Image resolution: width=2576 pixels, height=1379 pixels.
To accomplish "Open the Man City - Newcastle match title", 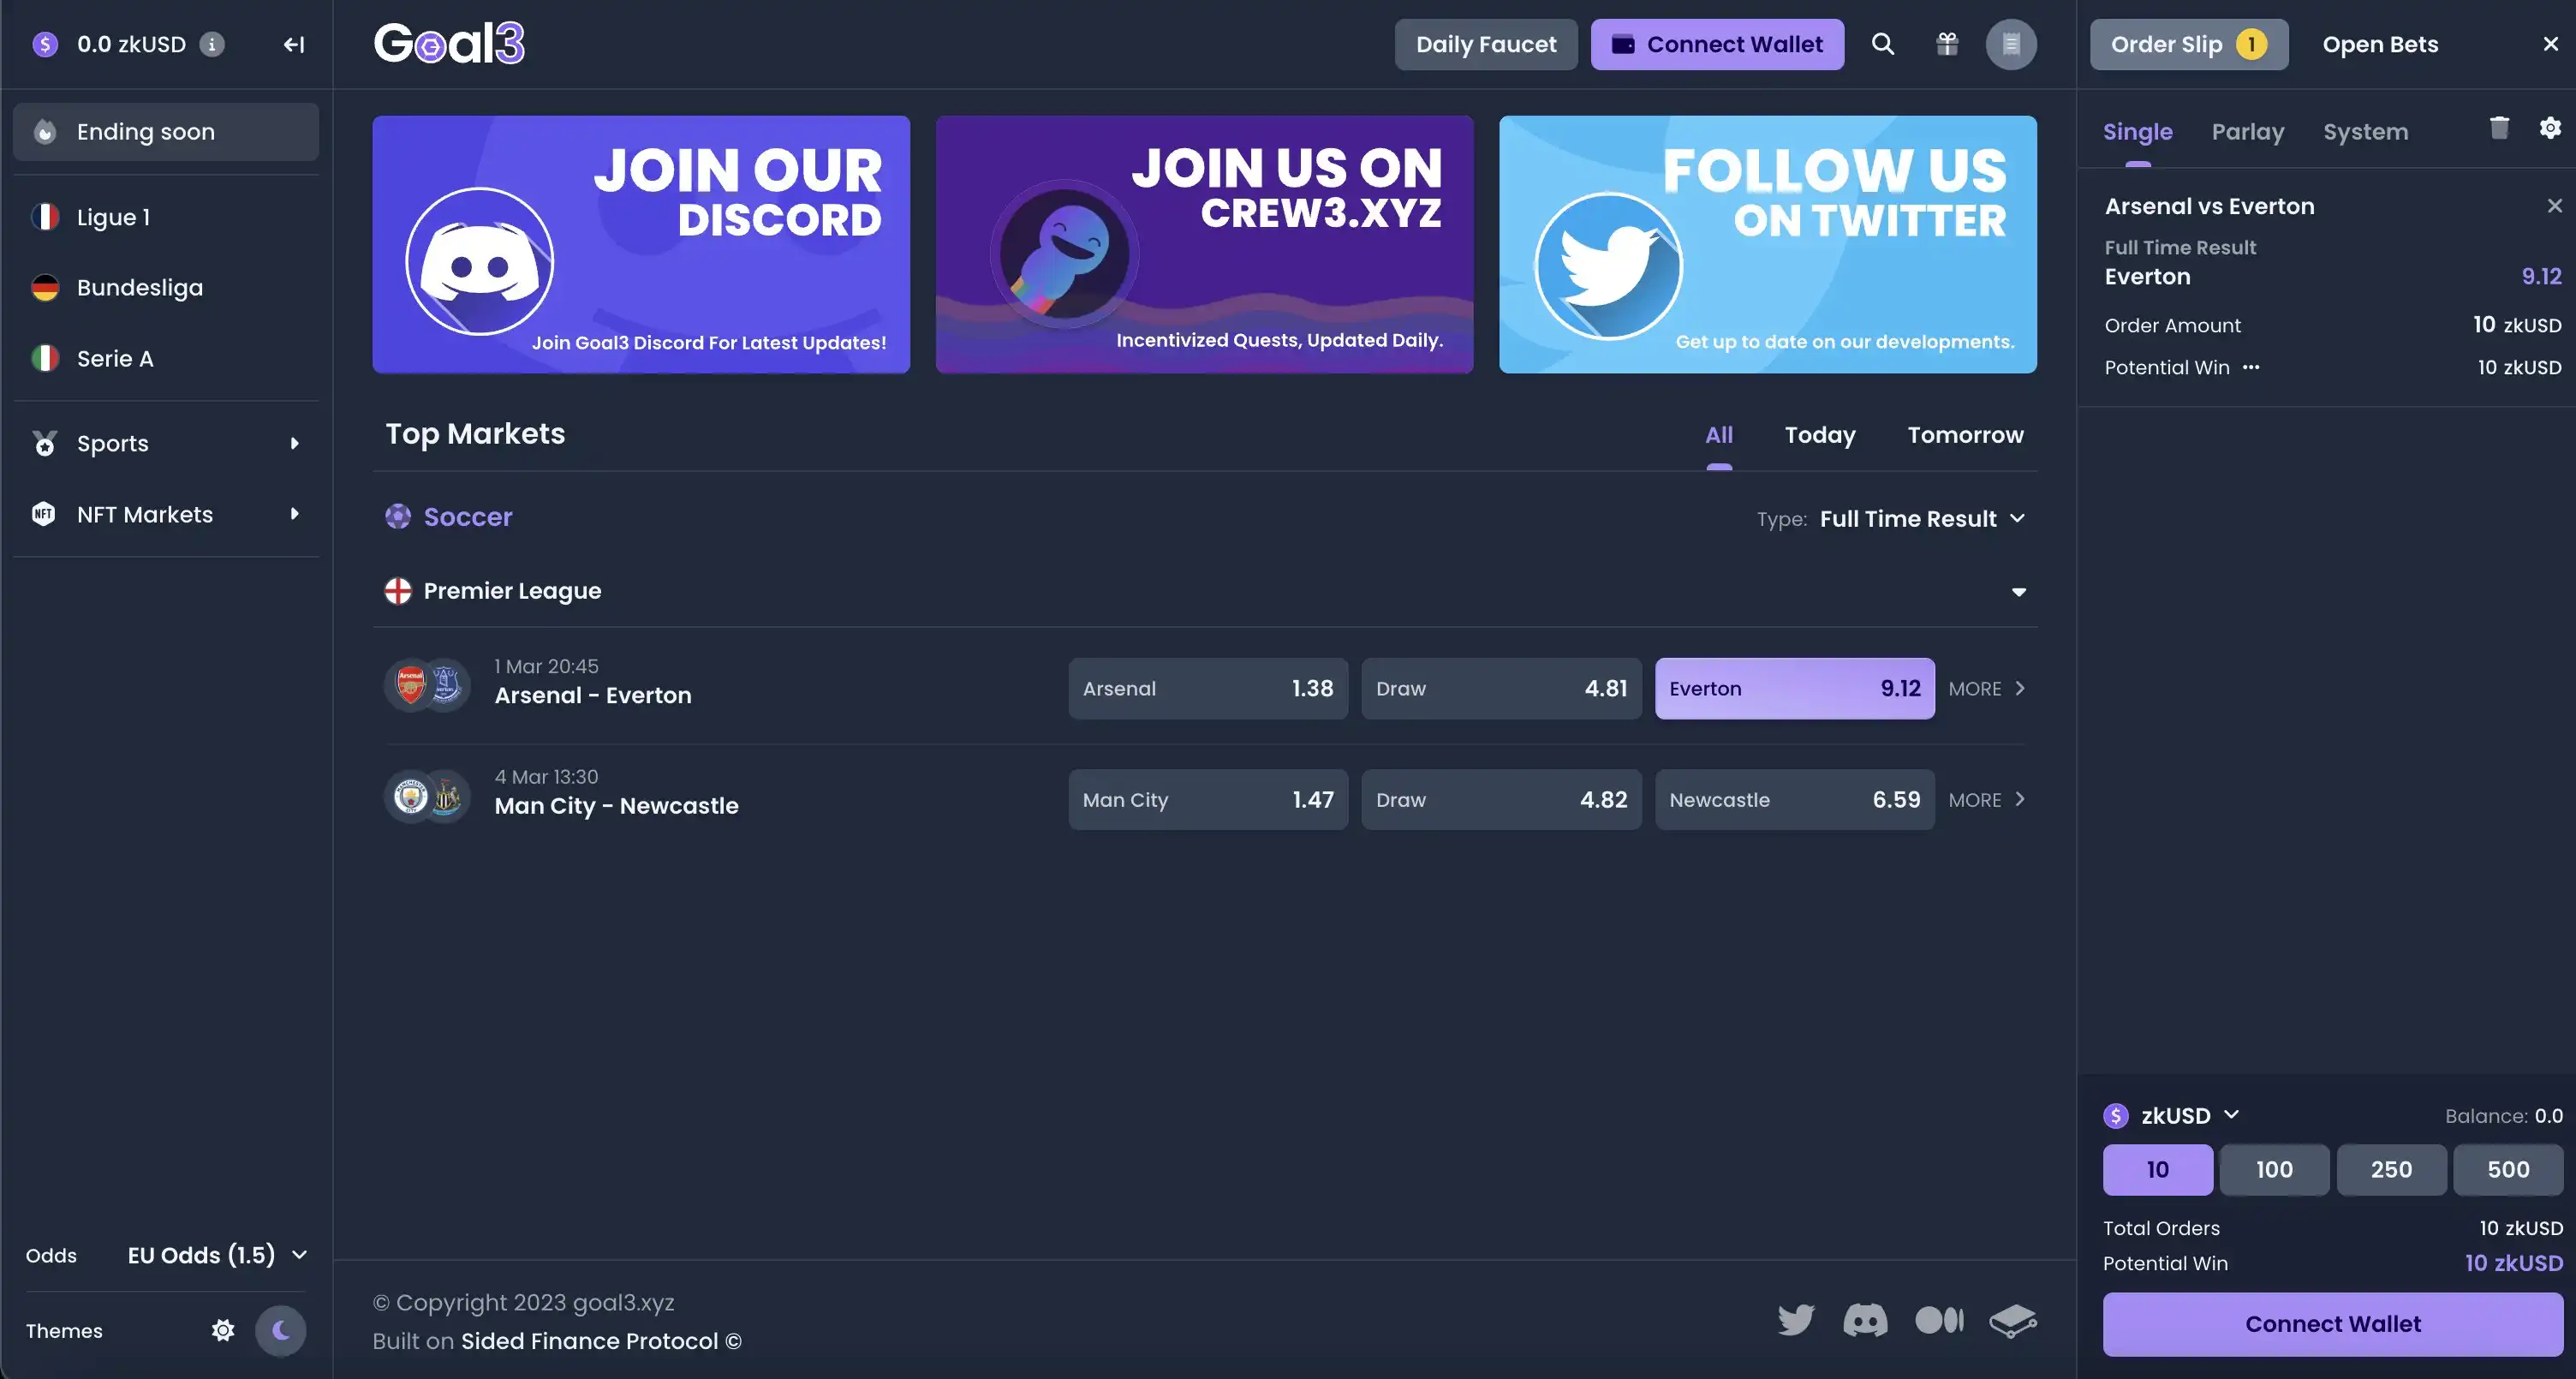I will 616,806.
